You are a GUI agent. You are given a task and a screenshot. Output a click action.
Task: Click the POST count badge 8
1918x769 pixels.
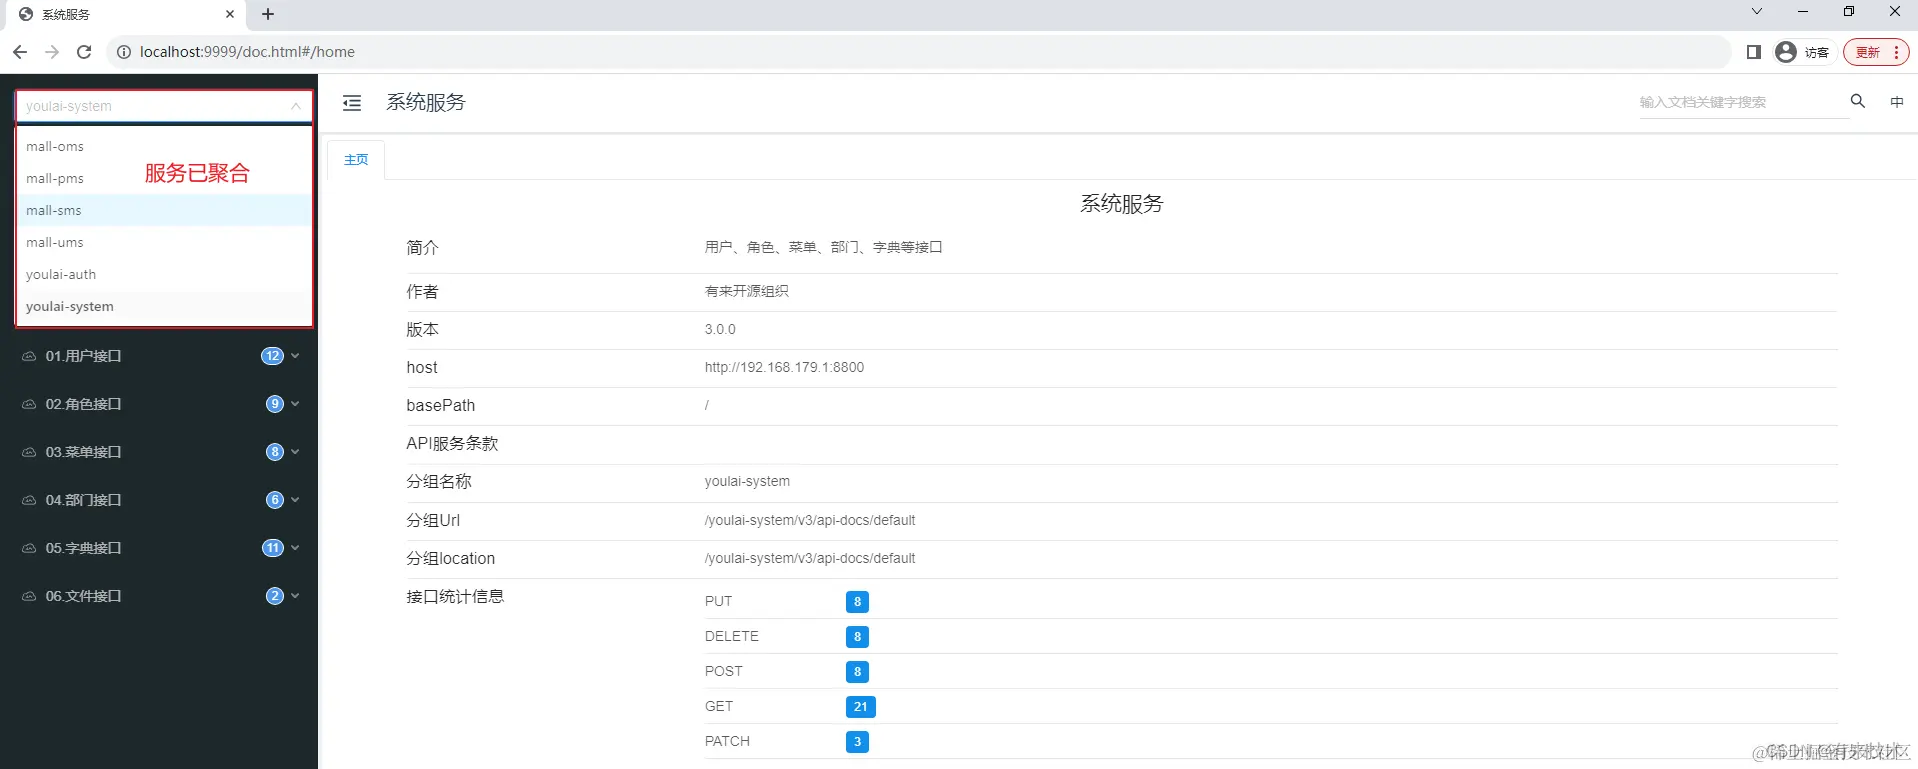[x=857, y=672]
